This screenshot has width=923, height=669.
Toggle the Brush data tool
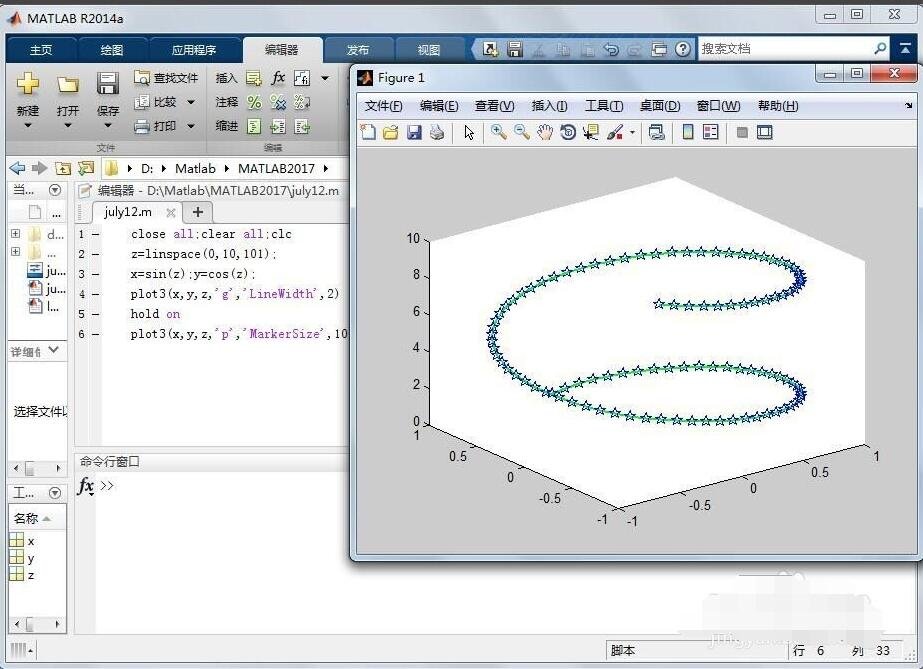click(x=615, y=132)
